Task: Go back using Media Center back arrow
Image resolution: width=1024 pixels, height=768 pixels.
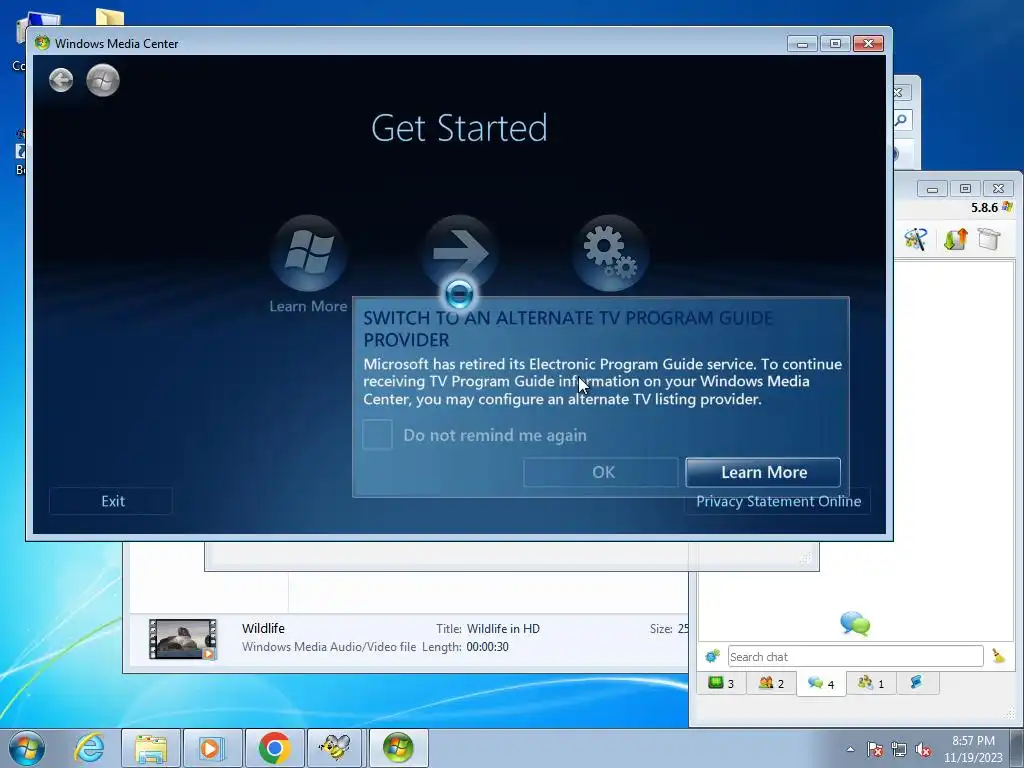Action: click(61, 80)
